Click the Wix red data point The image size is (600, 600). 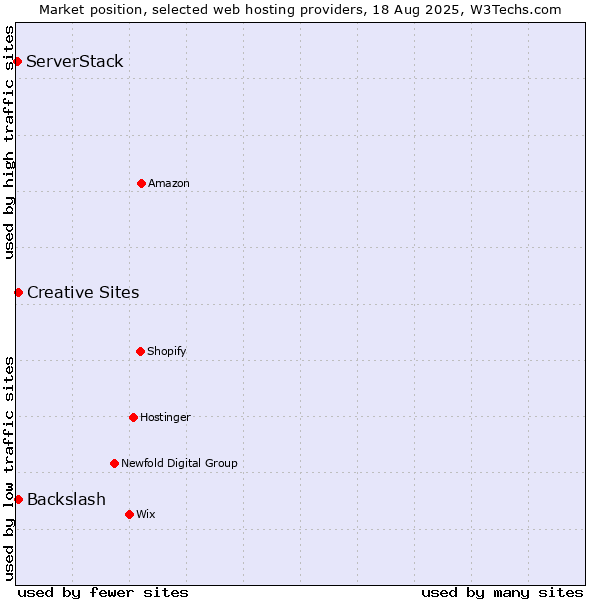(129, 514)
